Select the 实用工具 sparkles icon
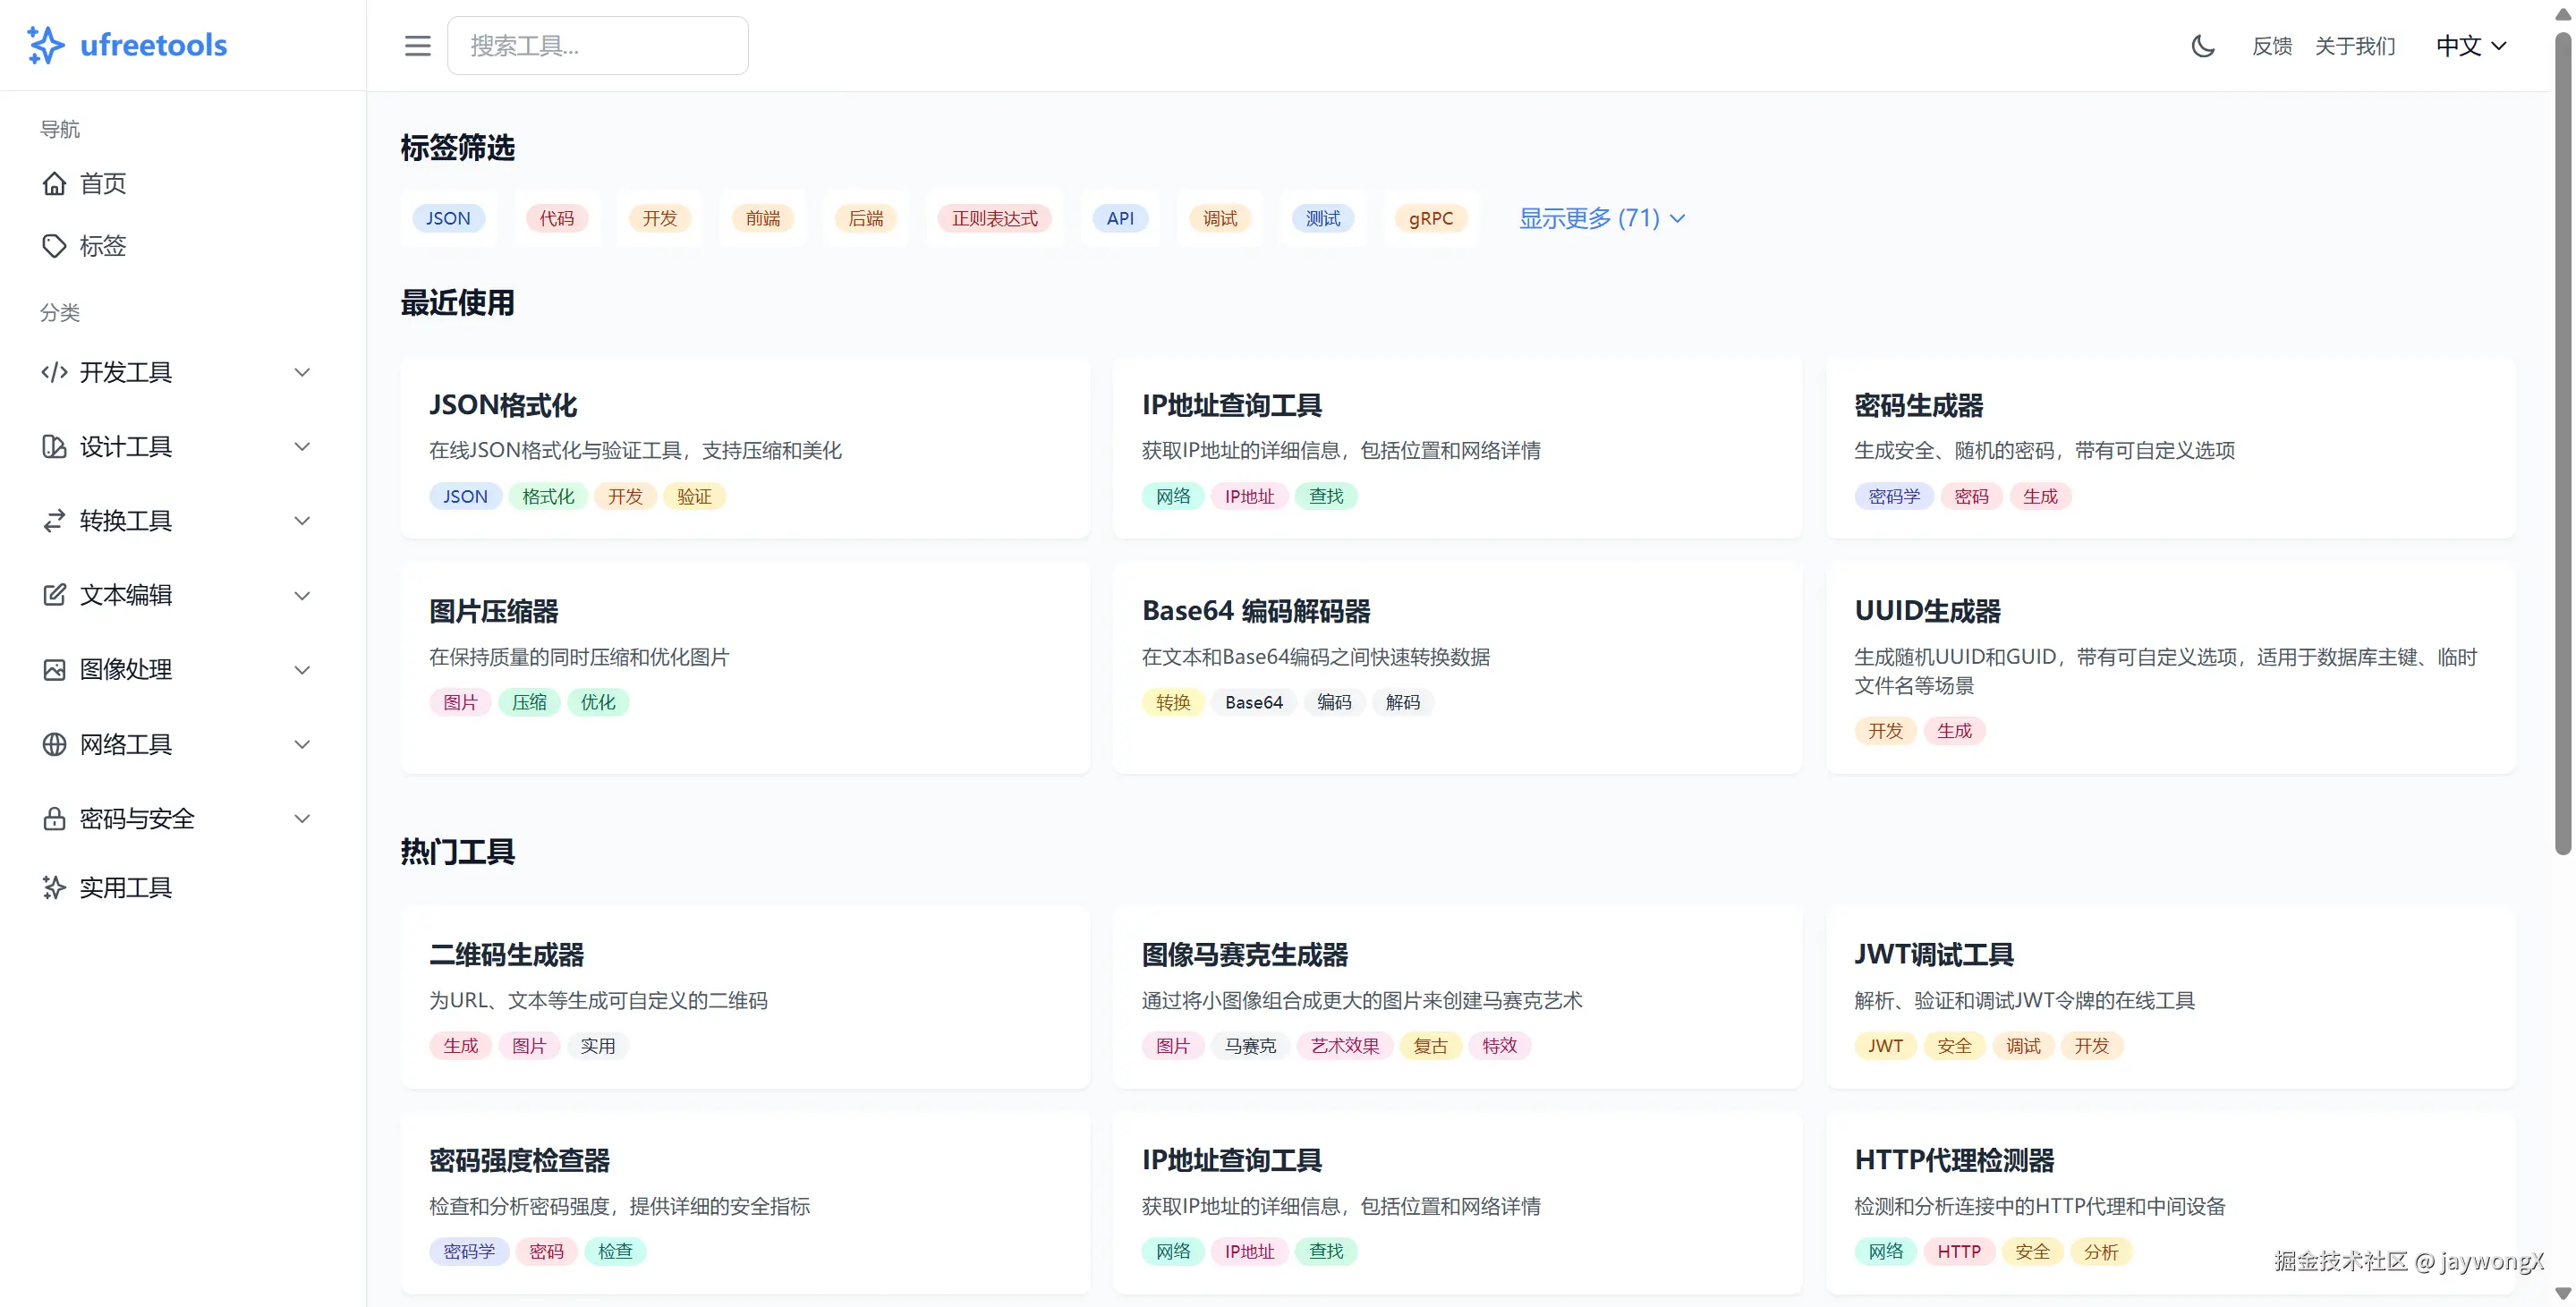Screen dimensions: 2576x1307 click(x=55, y=887)
